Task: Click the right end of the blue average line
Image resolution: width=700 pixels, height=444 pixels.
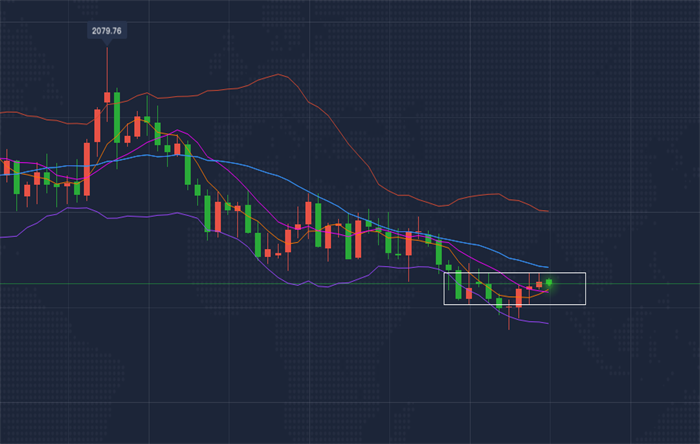Action: [x=547, y=267]
